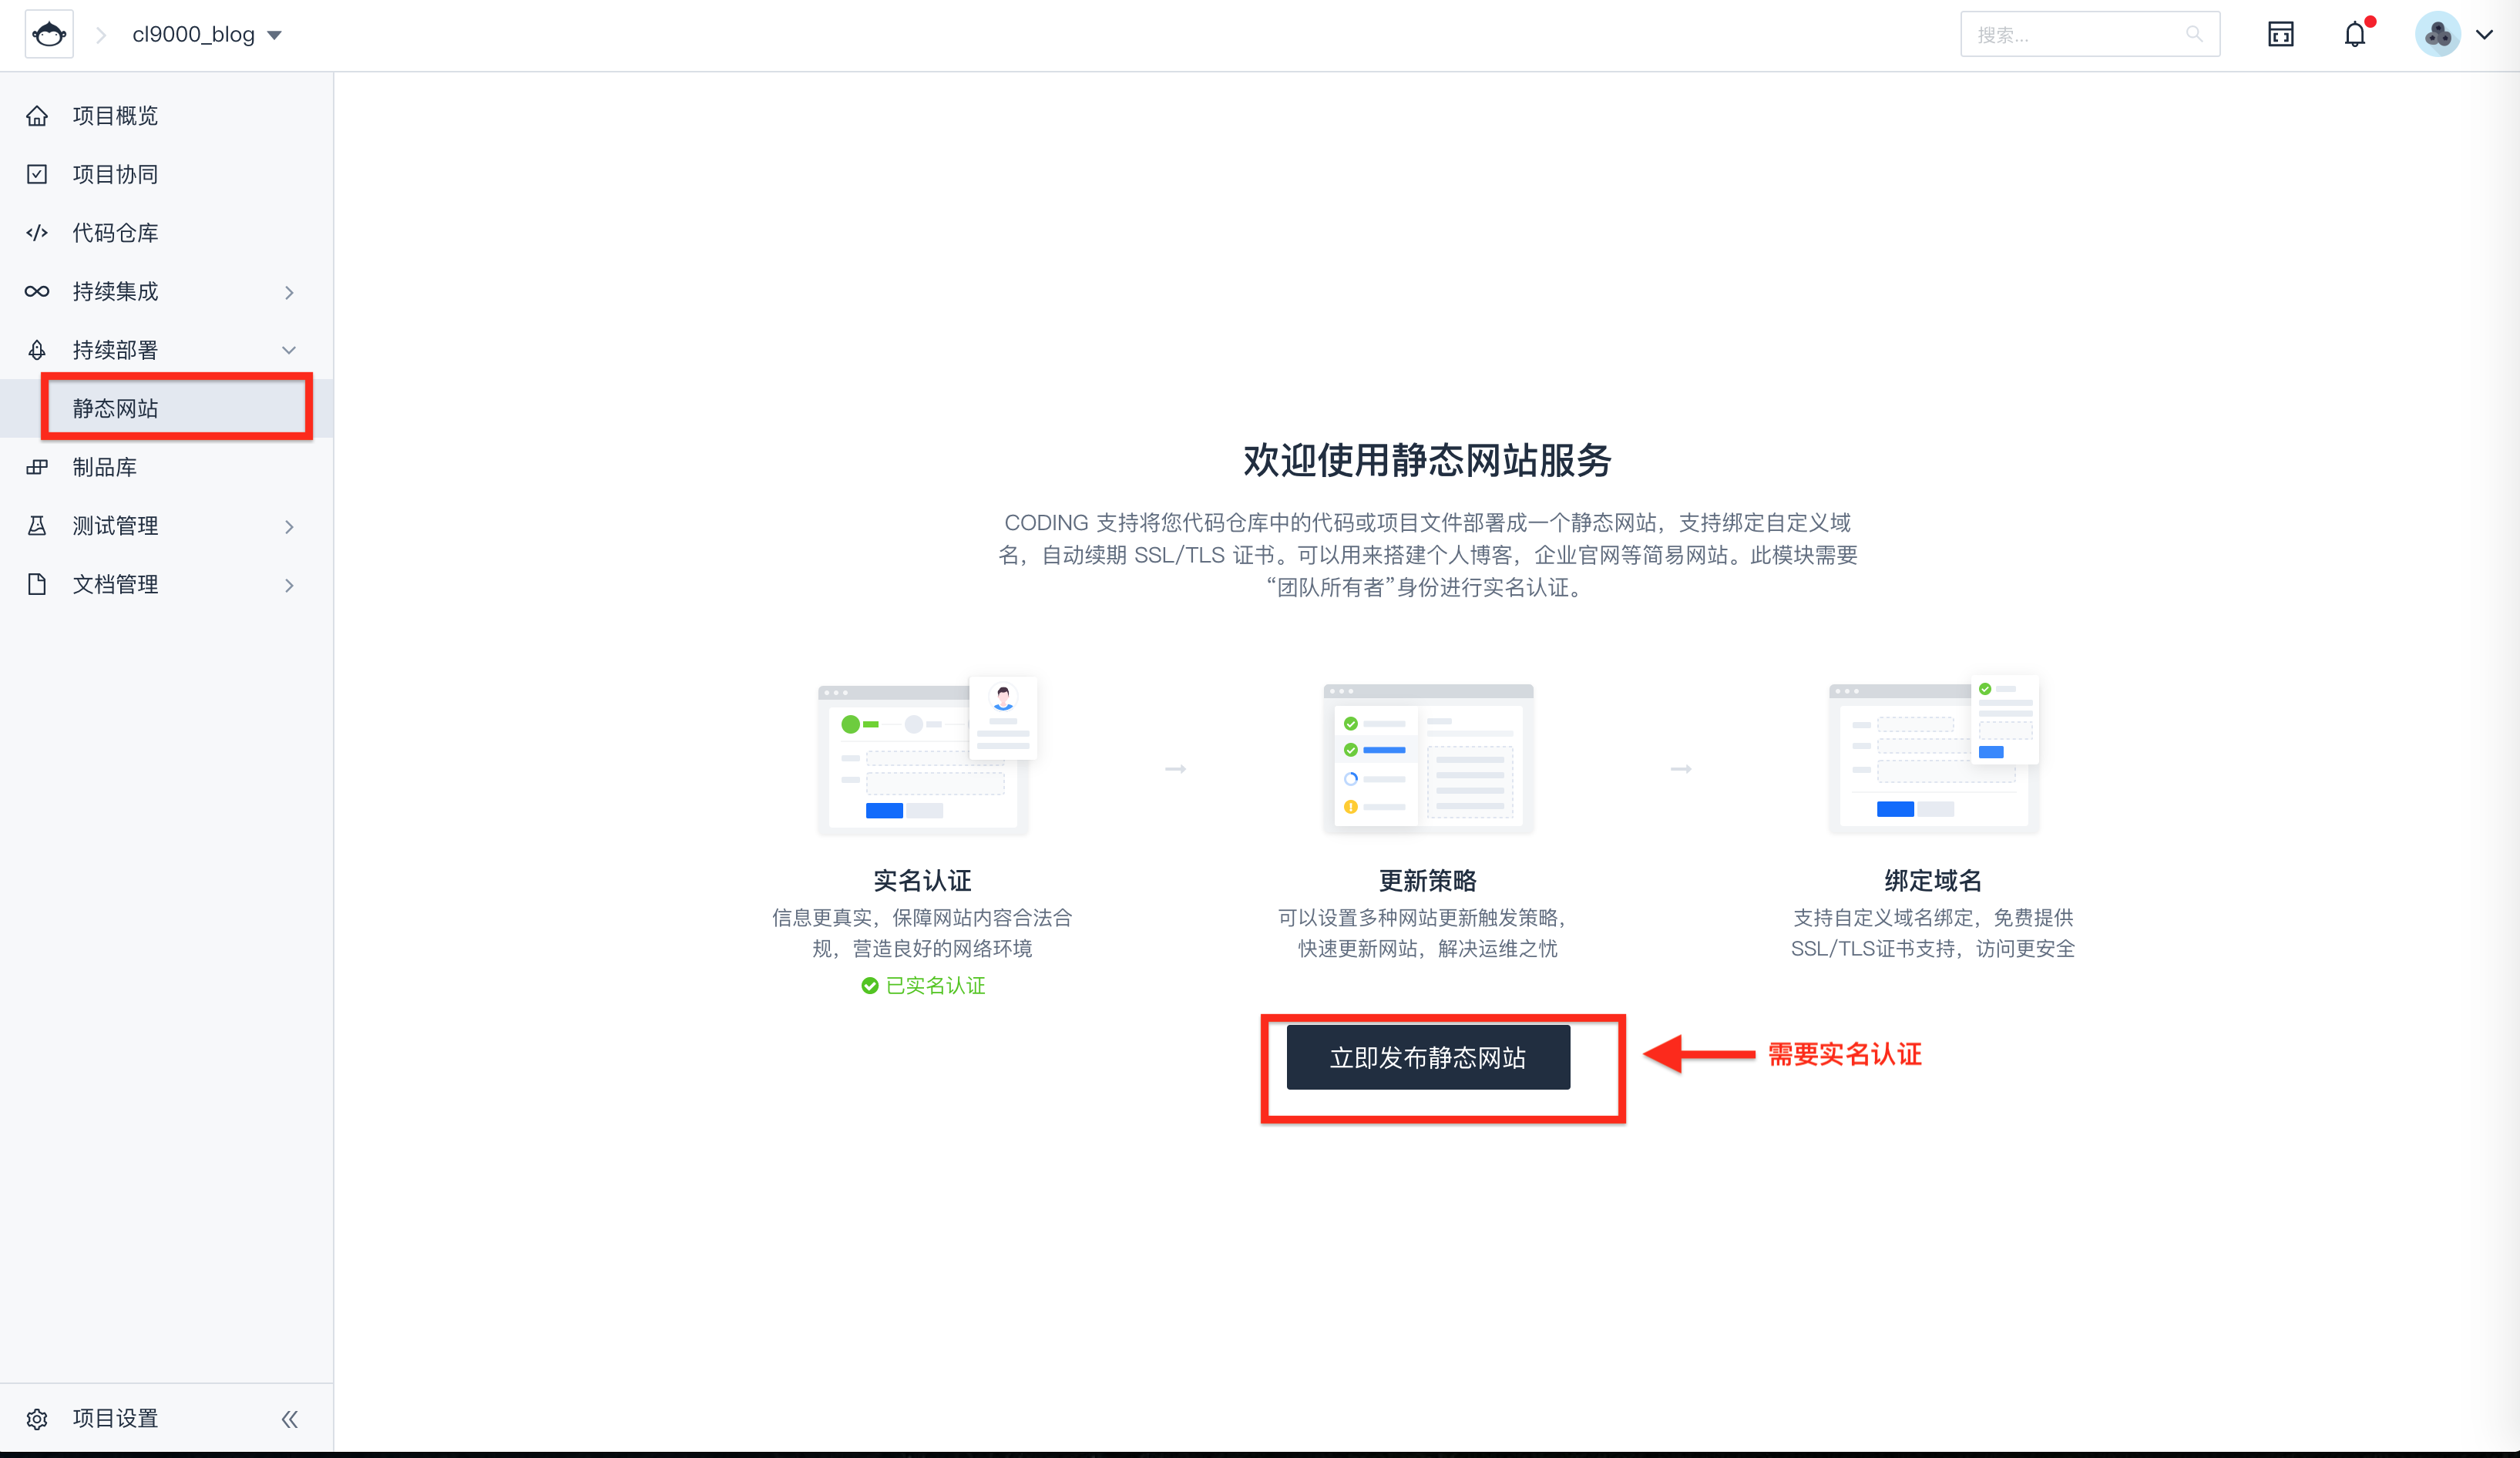
Task: Click the 更新策略 heading
Action: 1428,880
